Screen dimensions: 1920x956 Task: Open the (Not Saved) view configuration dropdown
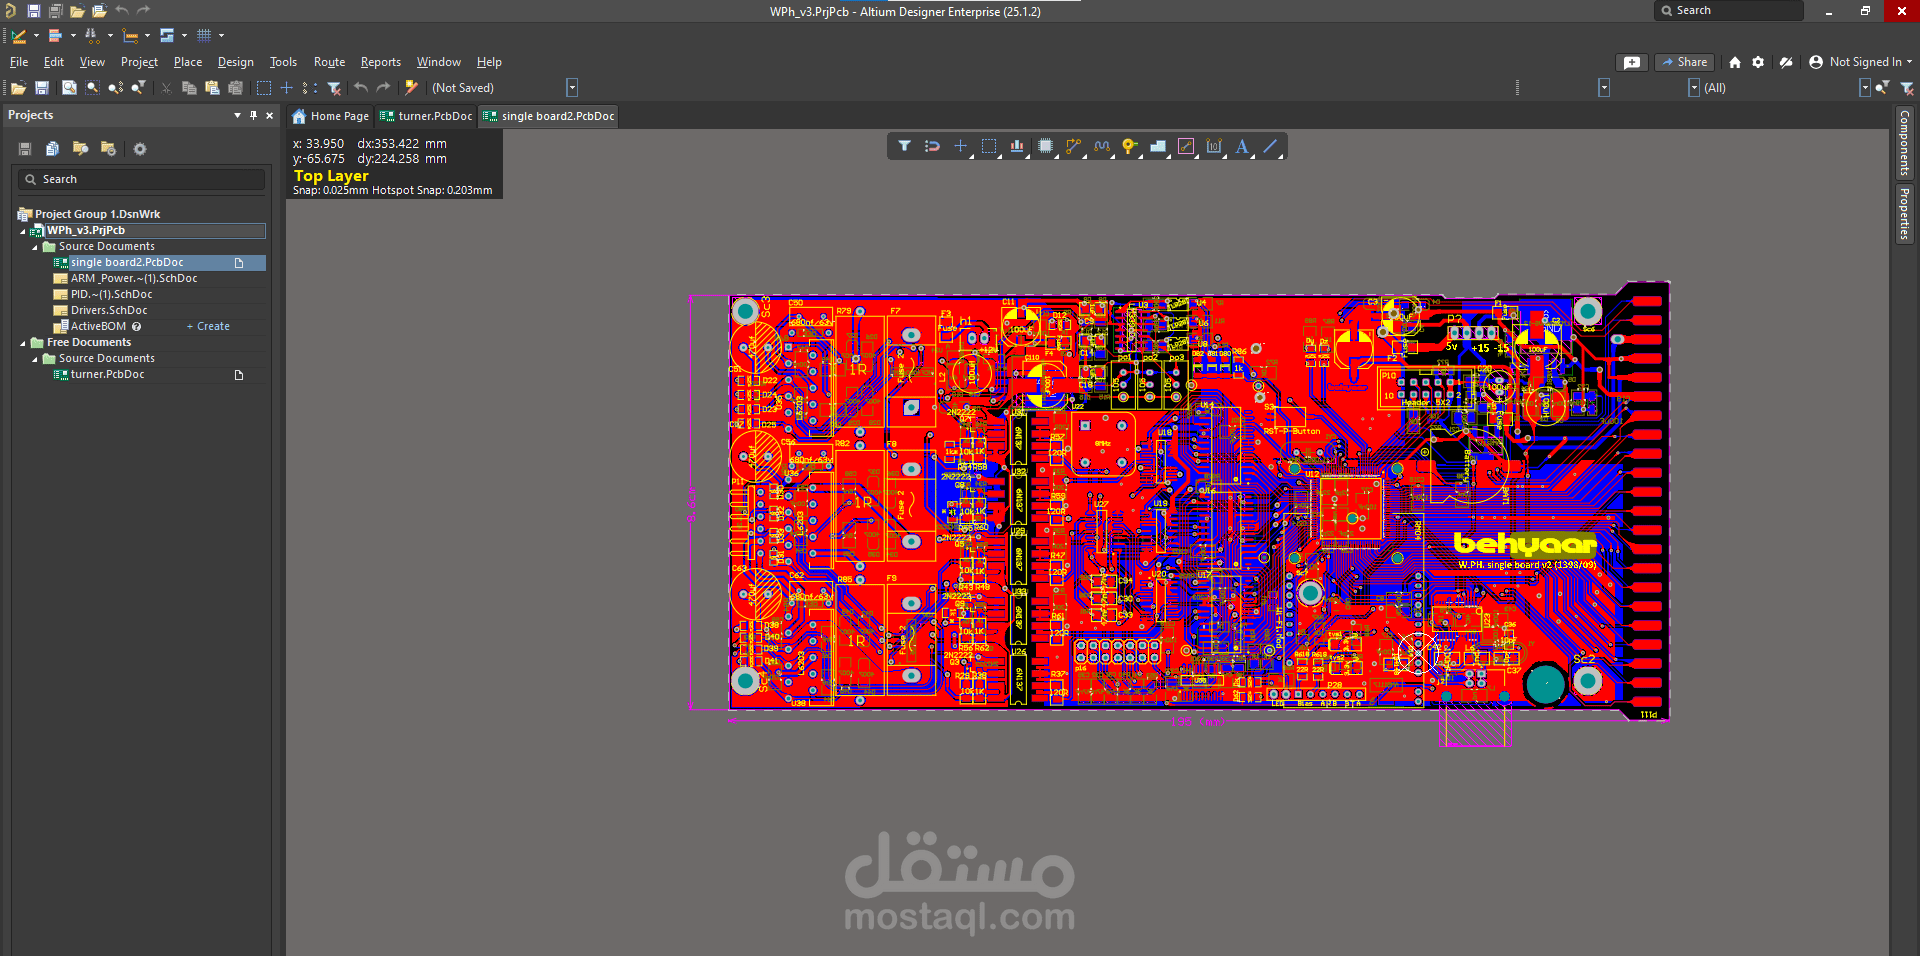(572, 88)
